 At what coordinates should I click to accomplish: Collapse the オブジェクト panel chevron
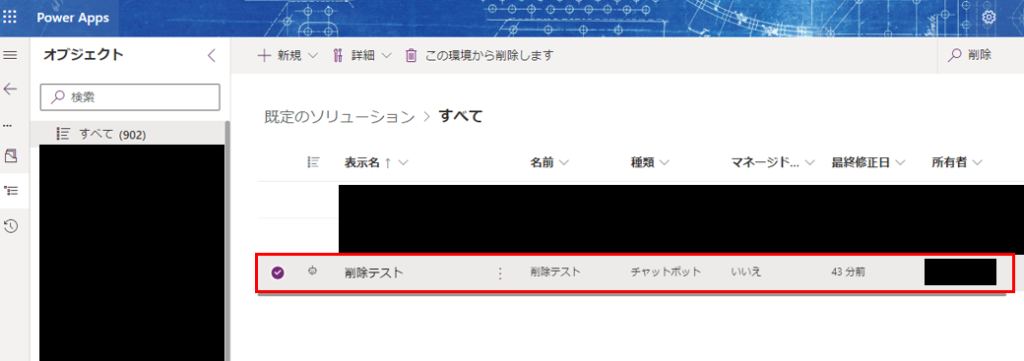coord(211,55)
